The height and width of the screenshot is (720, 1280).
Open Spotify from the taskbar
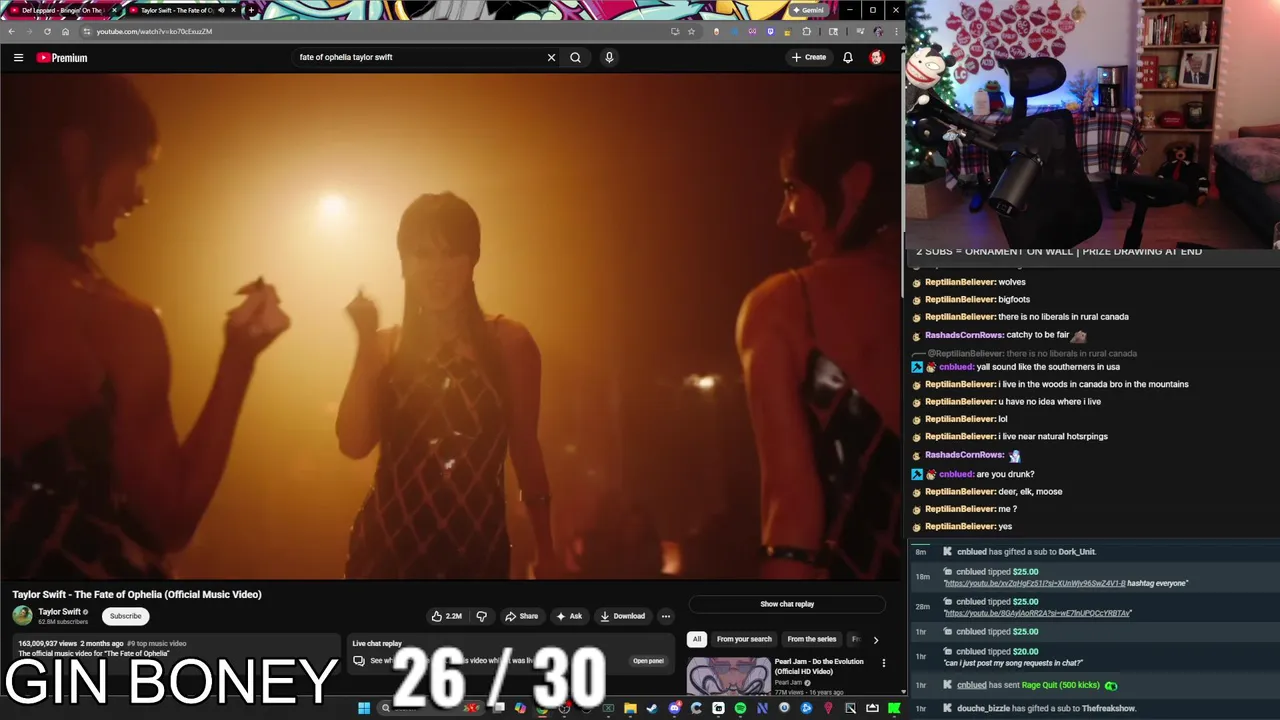click(x=740, y=708)
